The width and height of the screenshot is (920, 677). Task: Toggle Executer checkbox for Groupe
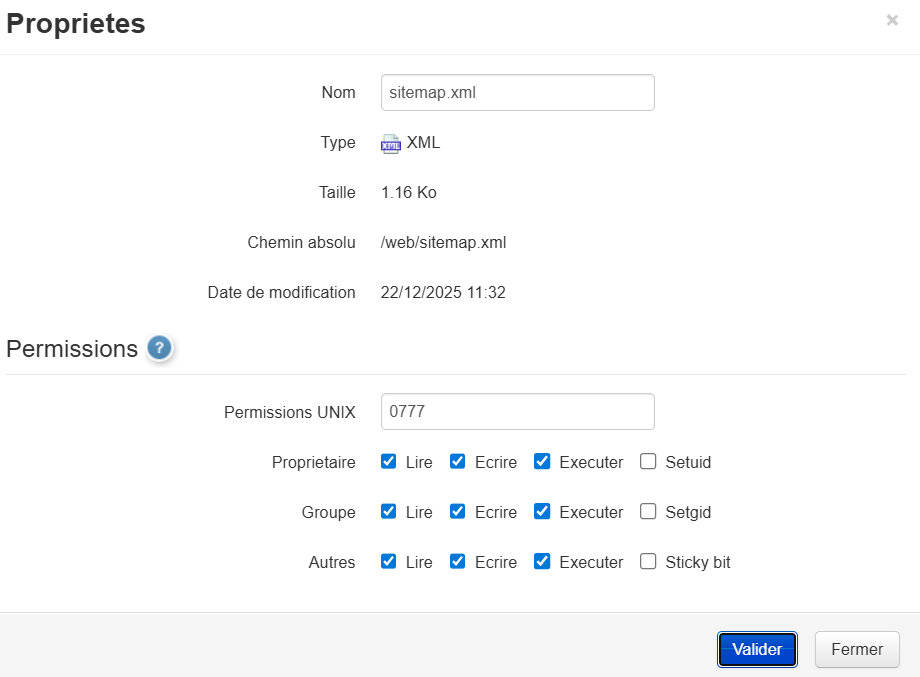(542, 512)
